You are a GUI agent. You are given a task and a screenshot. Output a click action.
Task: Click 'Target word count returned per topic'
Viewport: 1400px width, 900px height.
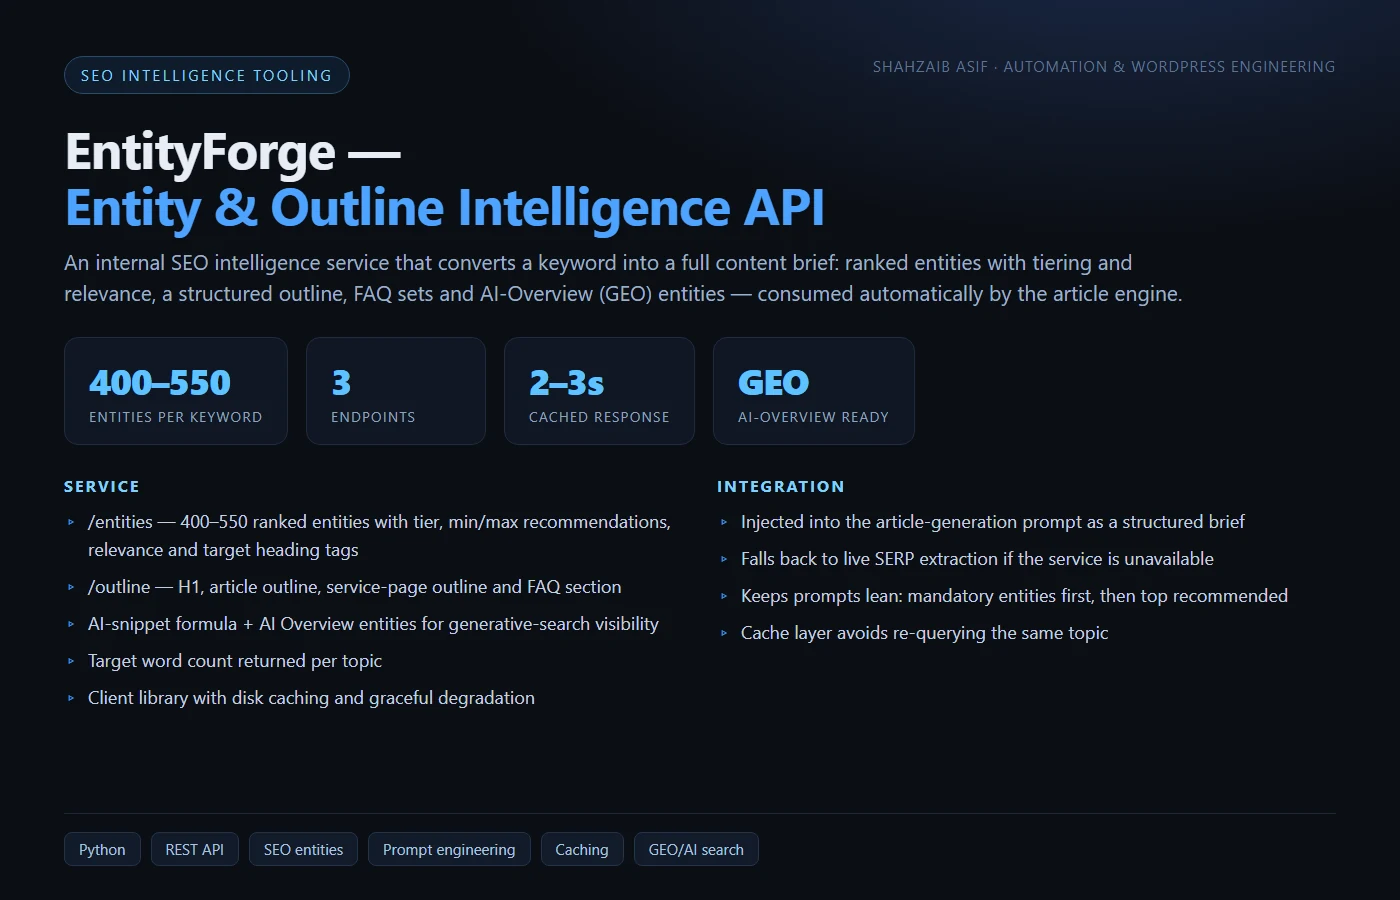tap(235, 661)
